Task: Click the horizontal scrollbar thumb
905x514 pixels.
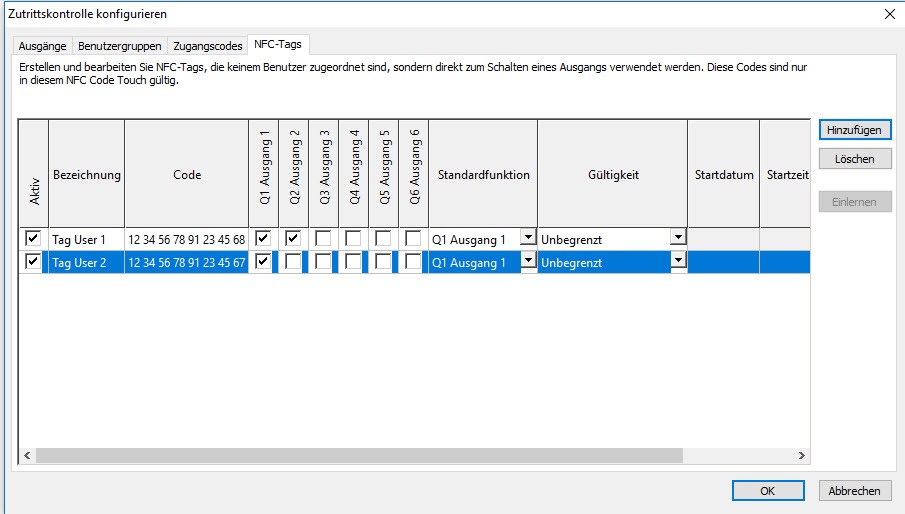Action: tap(359, 455)
